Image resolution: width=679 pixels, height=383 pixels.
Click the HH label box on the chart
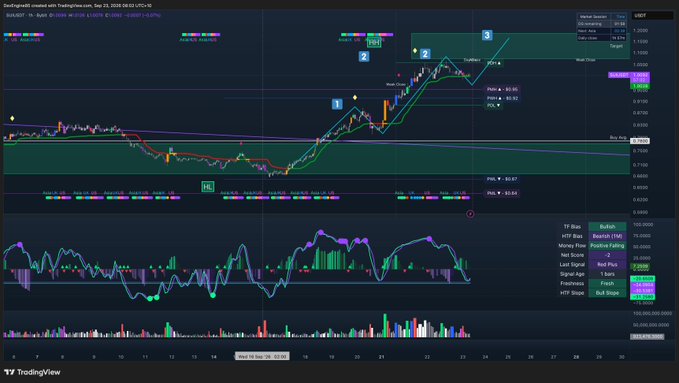click(x=374, y=42)
